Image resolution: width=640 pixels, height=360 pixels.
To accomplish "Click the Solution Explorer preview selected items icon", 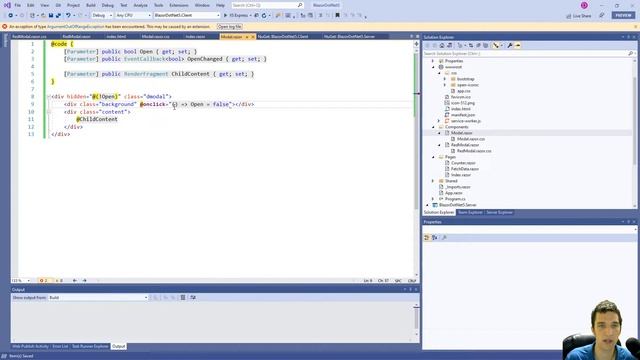I will 518,45.
